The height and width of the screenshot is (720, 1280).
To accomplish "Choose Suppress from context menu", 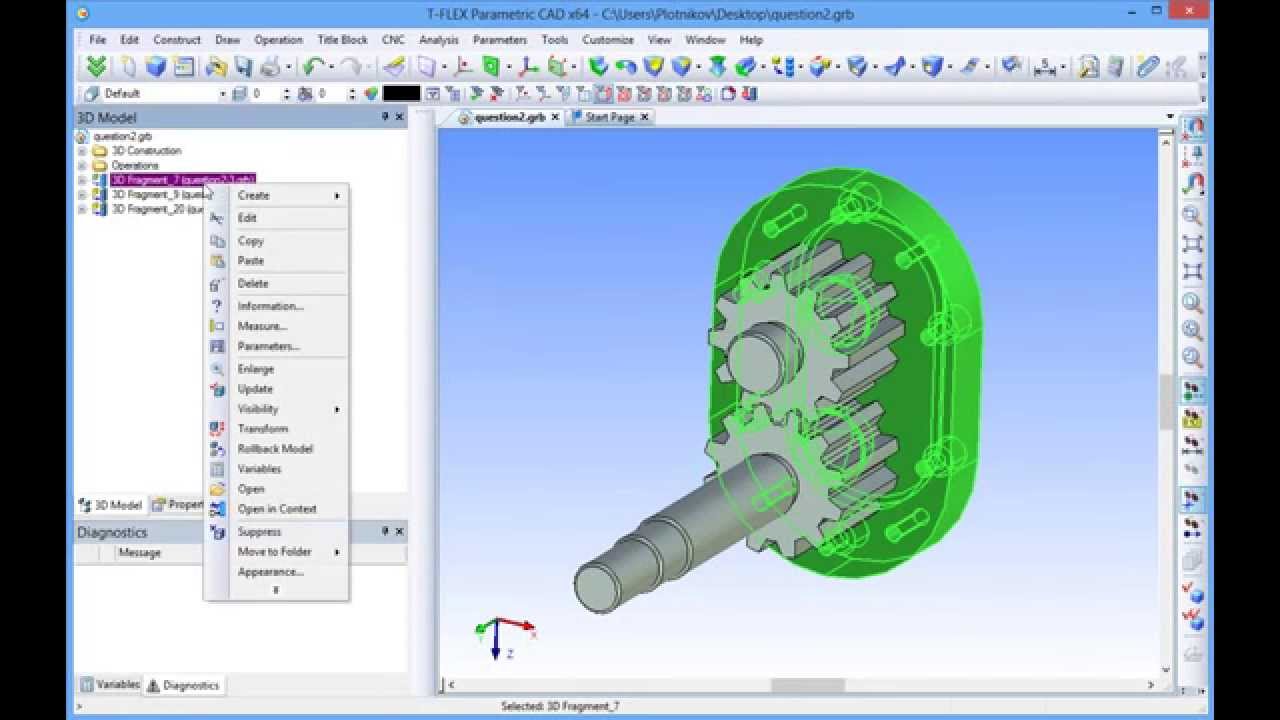I will (x=259, y=532).
